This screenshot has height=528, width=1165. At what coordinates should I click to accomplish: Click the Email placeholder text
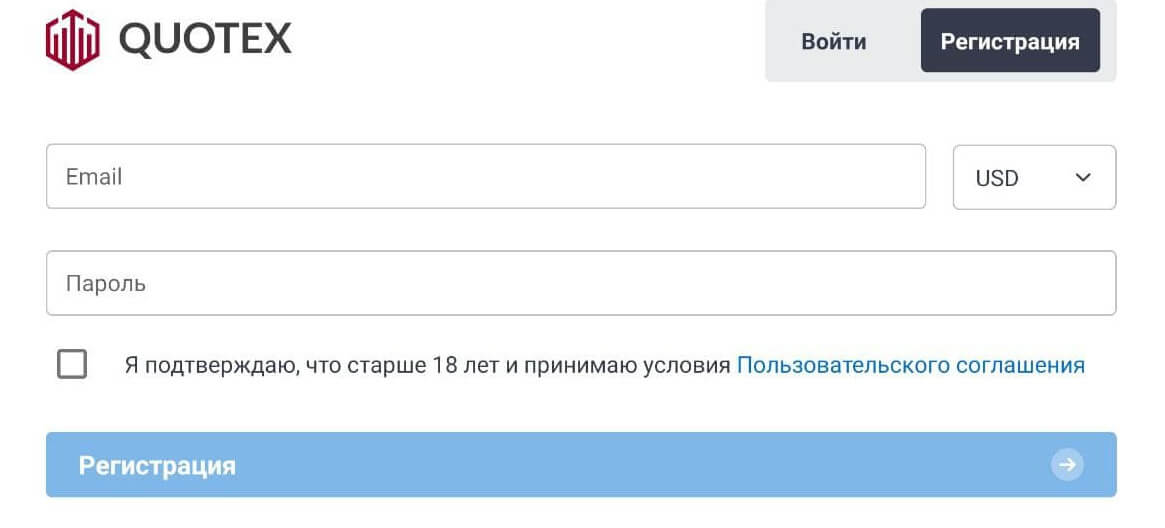point(94,177)
